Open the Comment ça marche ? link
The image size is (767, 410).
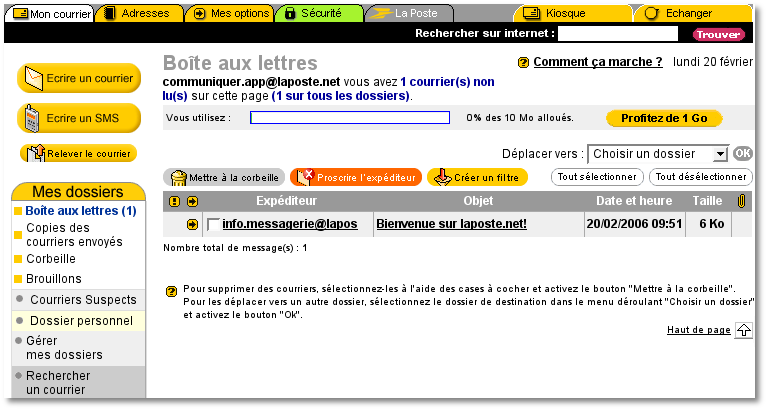click(x=598, y=62)
